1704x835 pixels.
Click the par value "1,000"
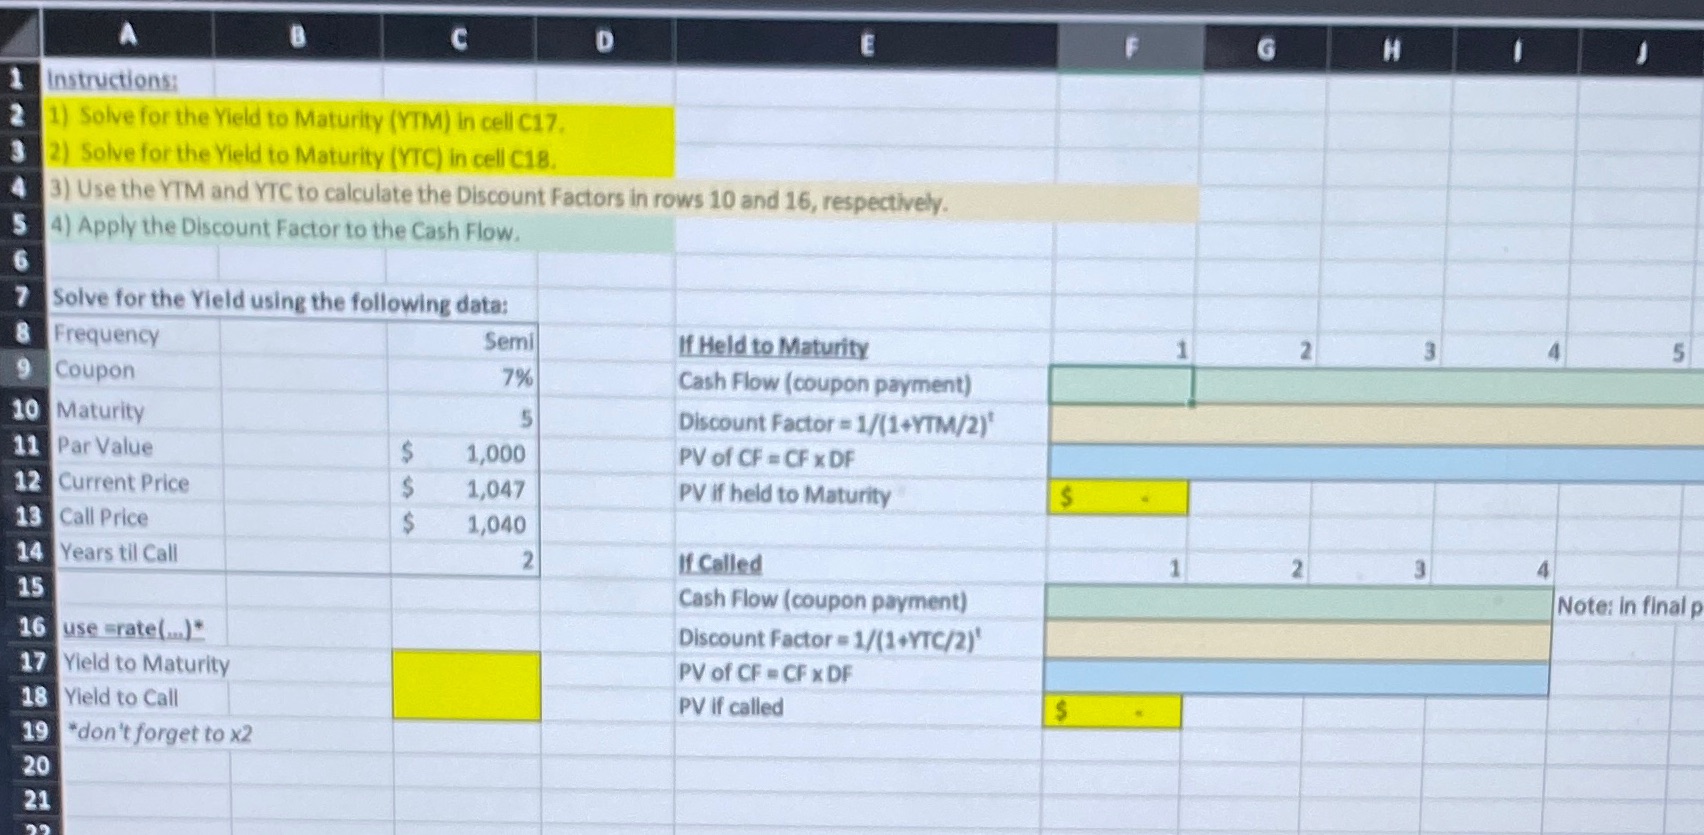pos(495,453)
